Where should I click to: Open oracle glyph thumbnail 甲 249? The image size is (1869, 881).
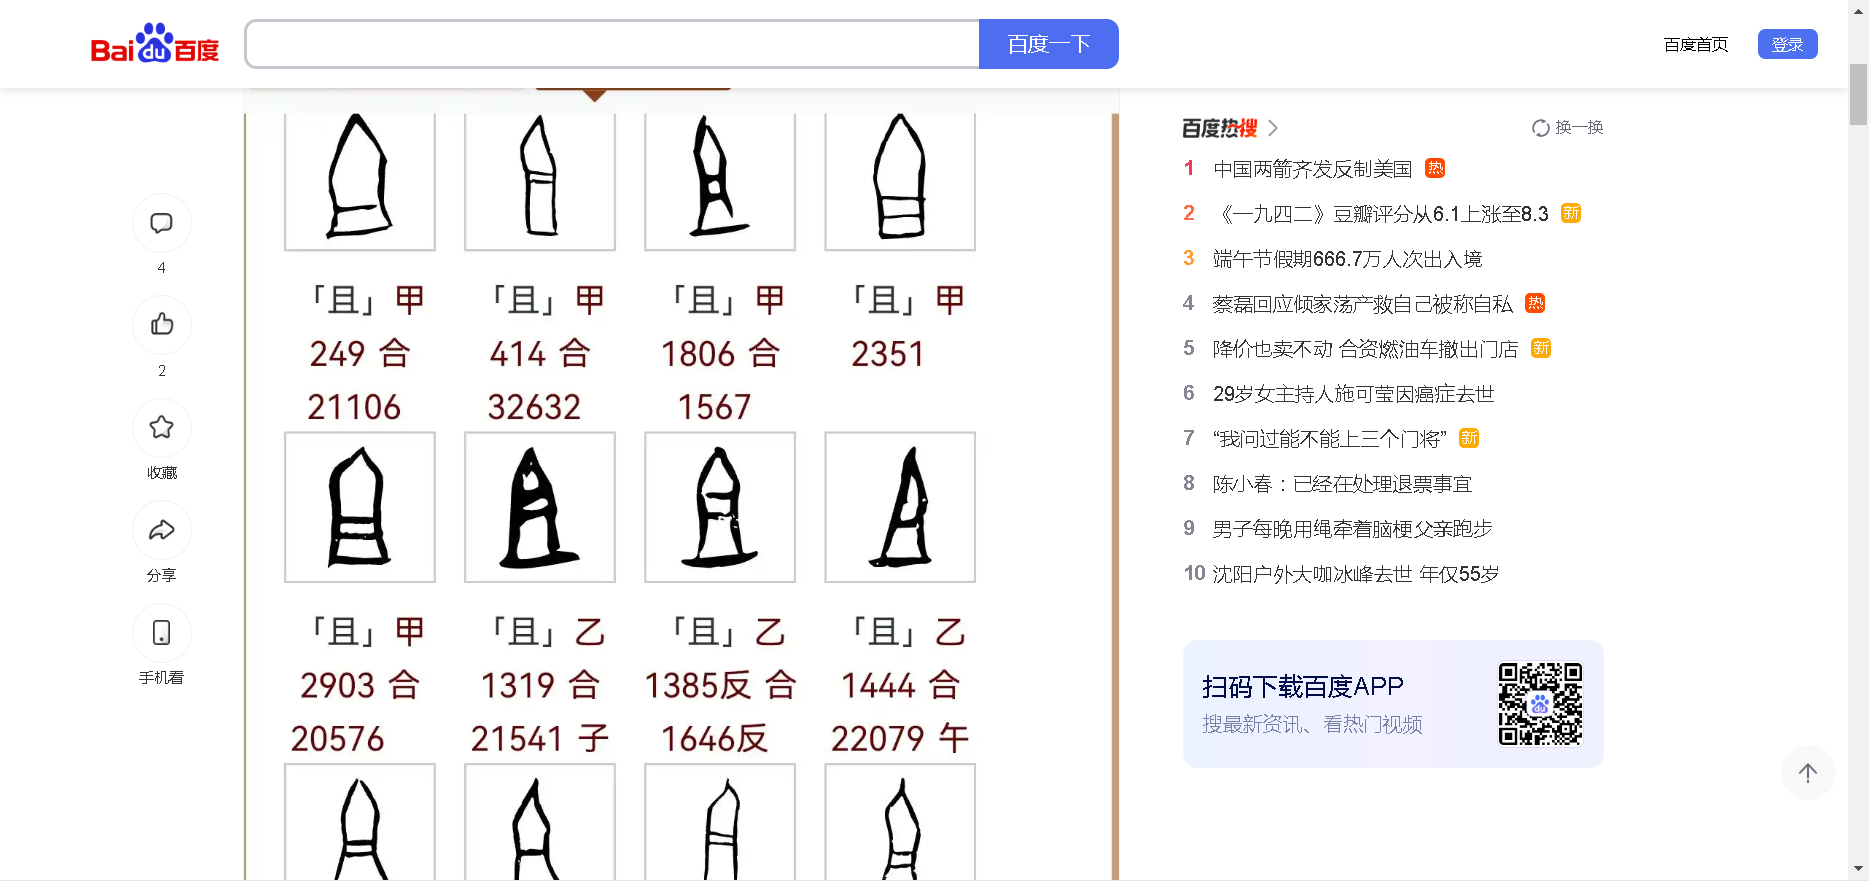360,181
